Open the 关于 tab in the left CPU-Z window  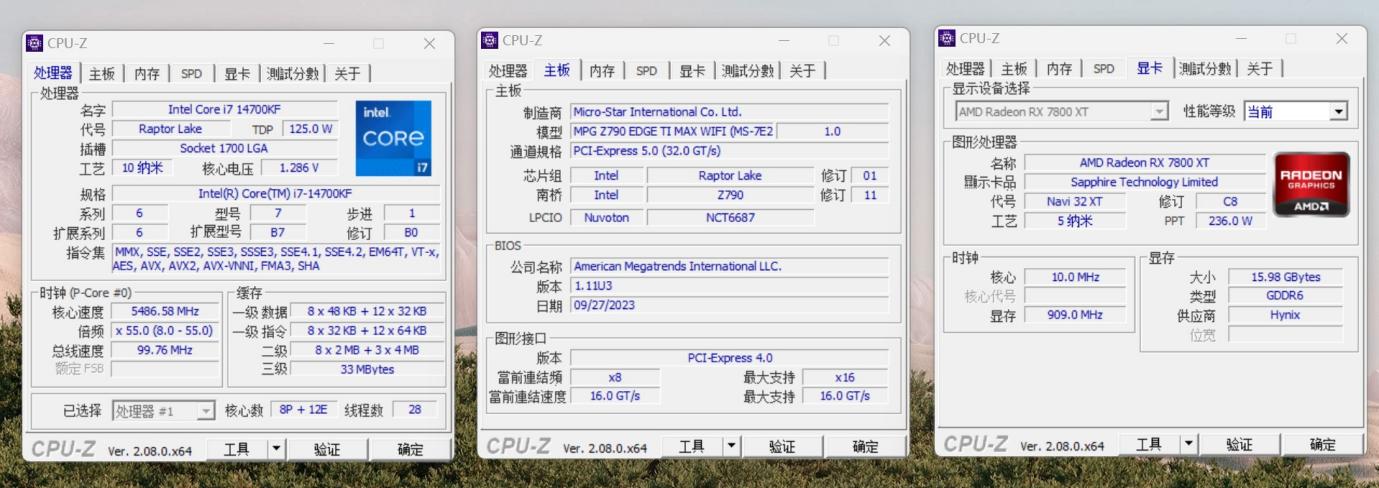(x=348, y=73)
